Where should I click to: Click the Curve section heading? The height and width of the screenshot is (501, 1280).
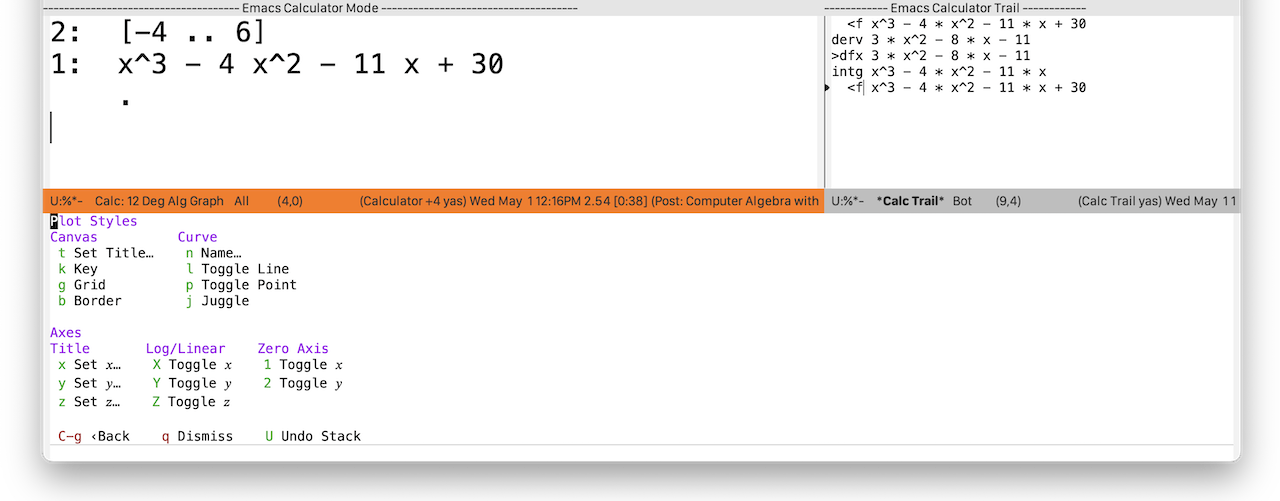pos(198,237)
